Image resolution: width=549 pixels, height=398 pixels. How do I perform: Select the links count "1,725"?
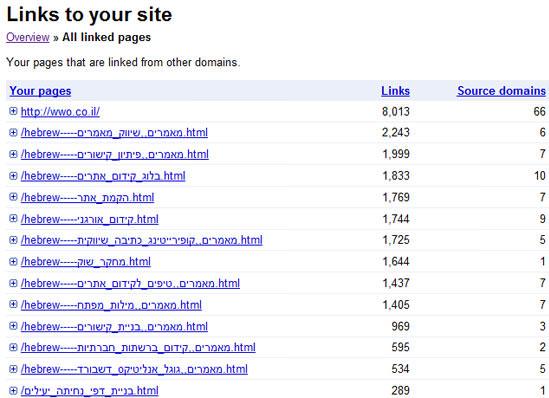(x=396, y=240)
